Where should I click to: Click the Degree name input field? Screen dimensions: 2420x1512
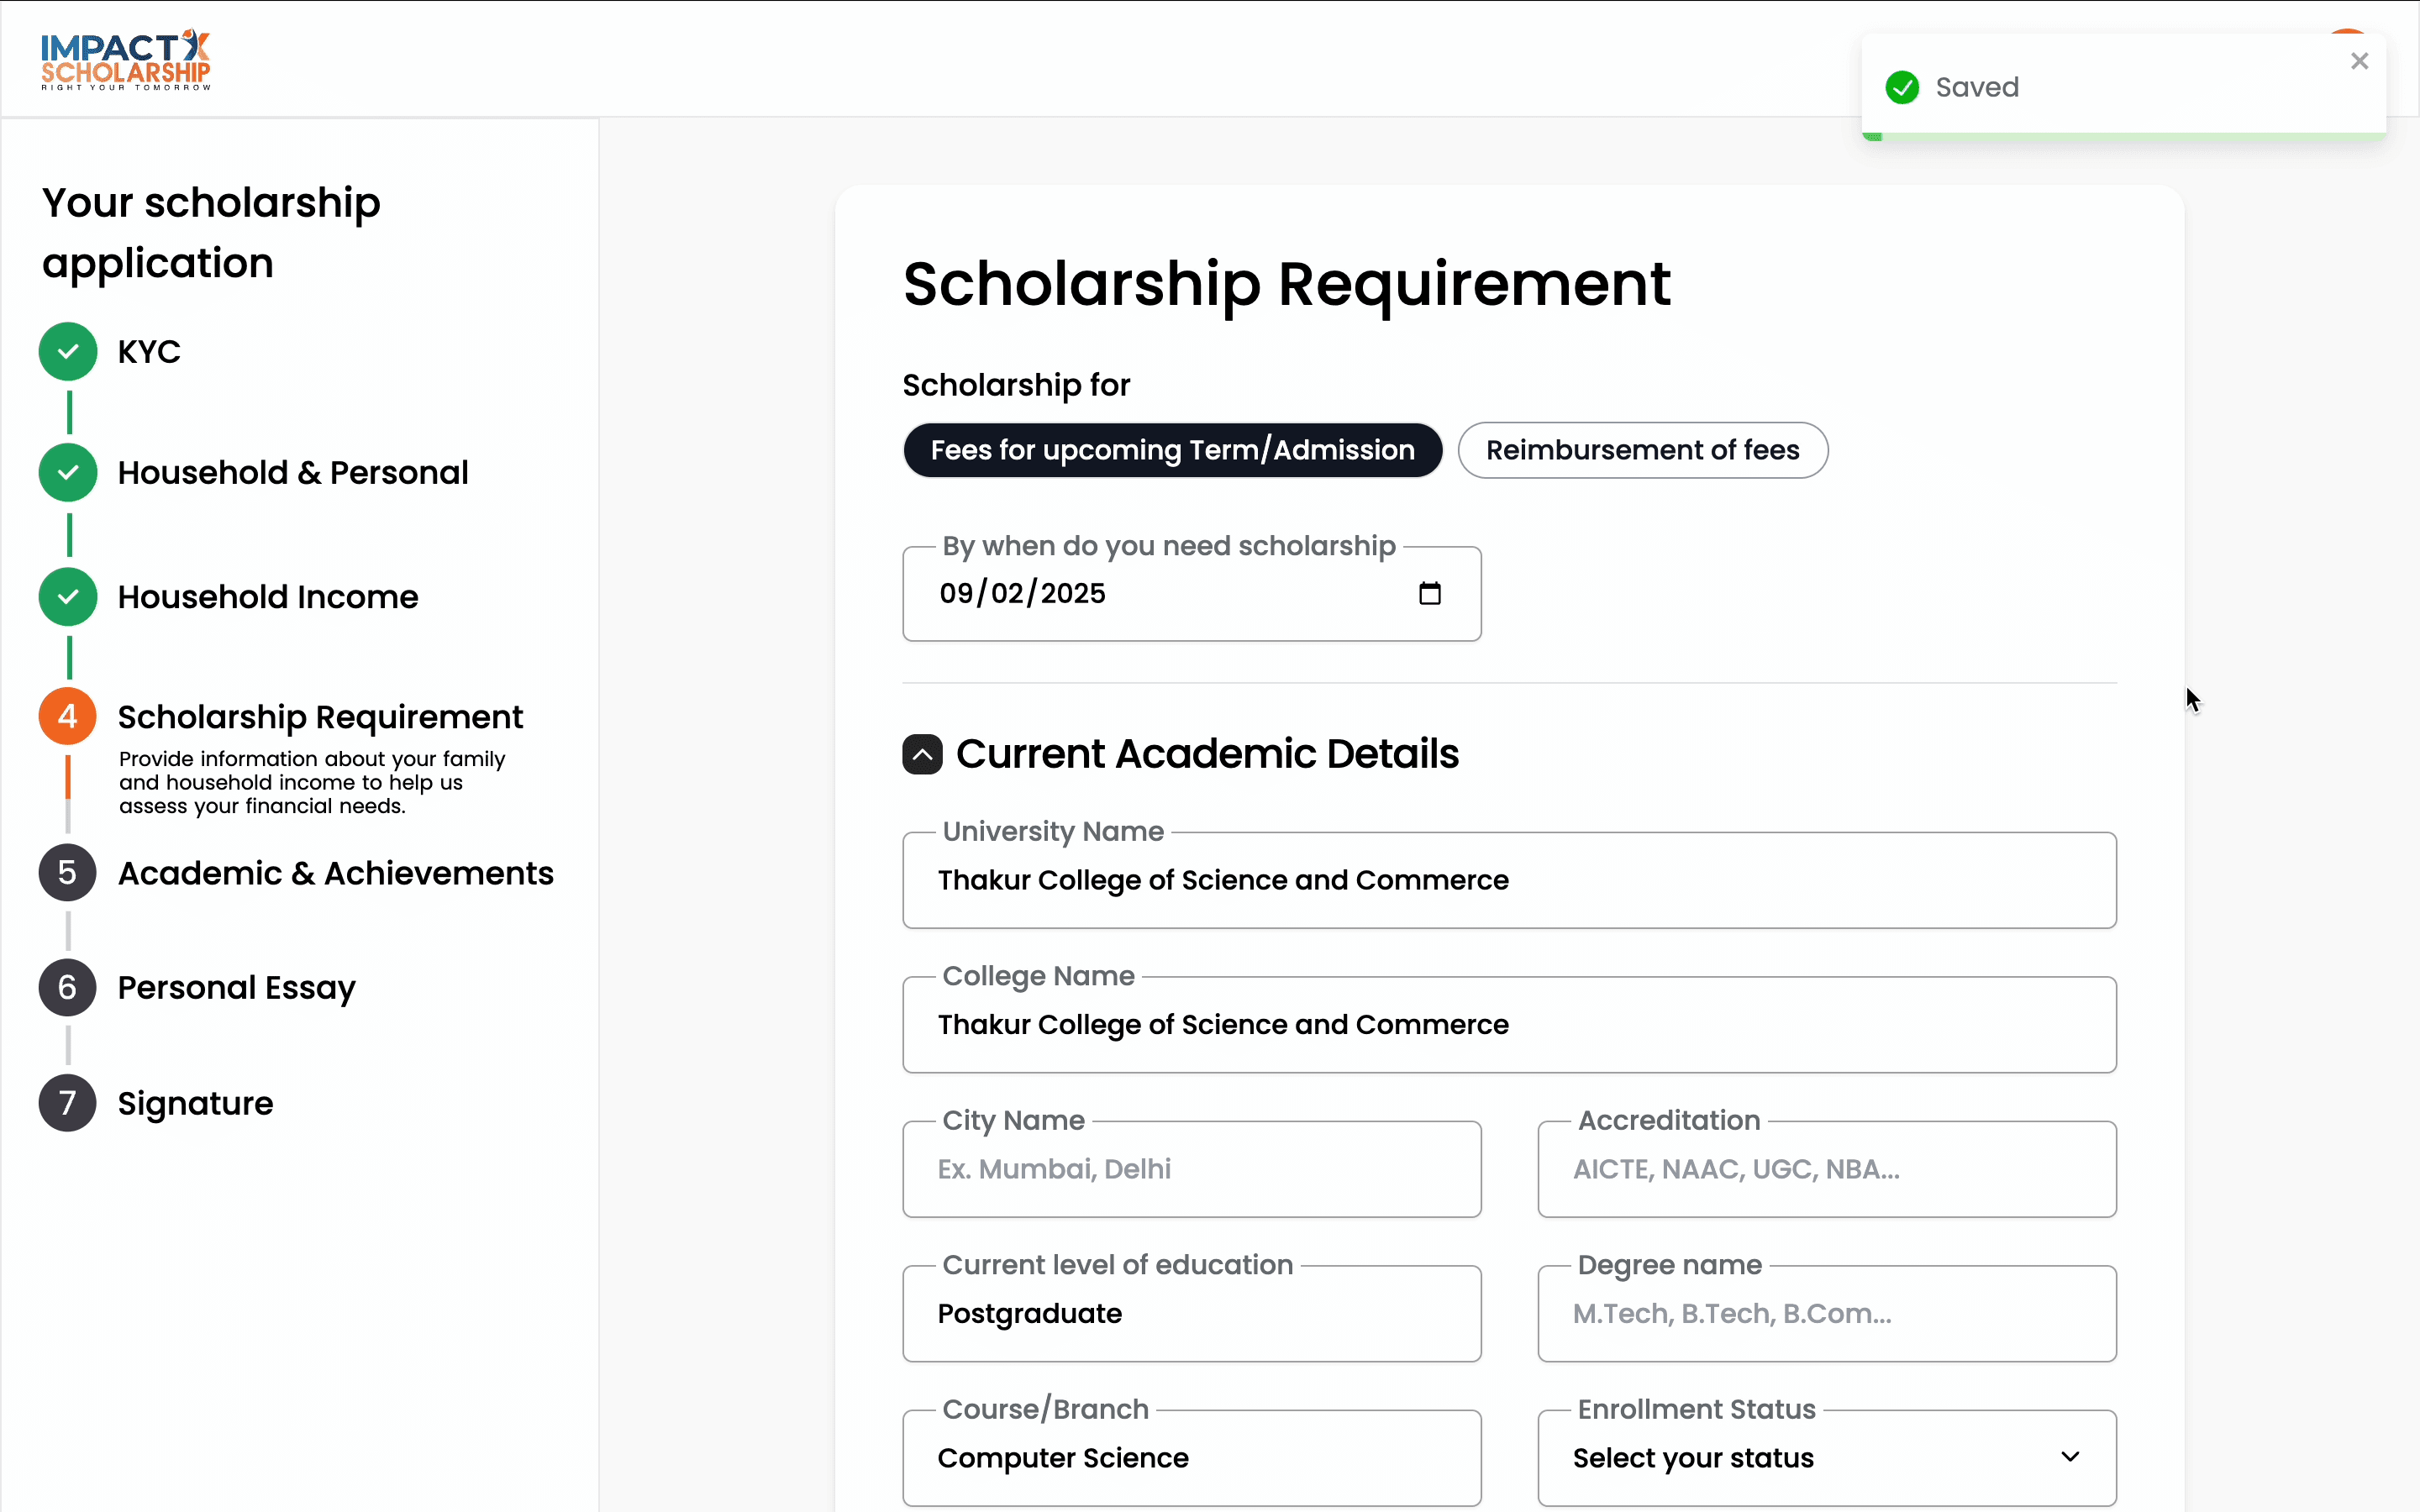1826,1314
